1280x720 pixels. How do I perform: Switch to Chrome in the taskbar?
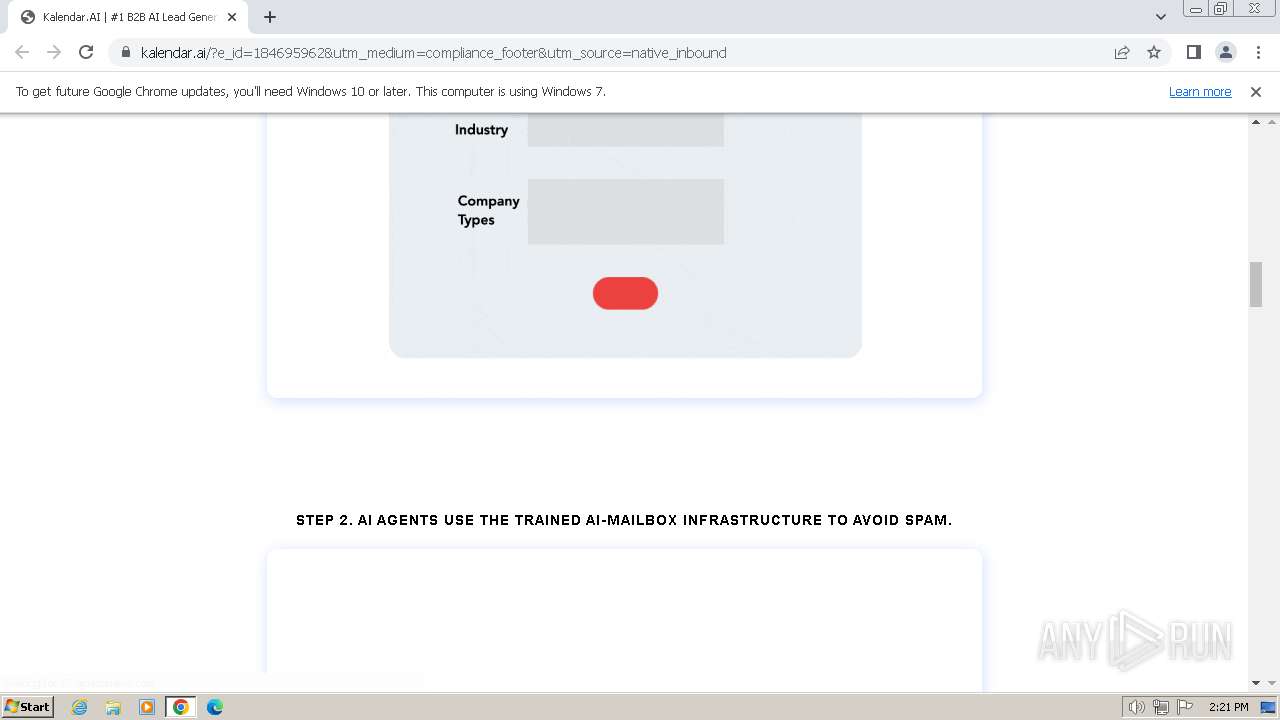pyautogui.click(x=181, y=707)
